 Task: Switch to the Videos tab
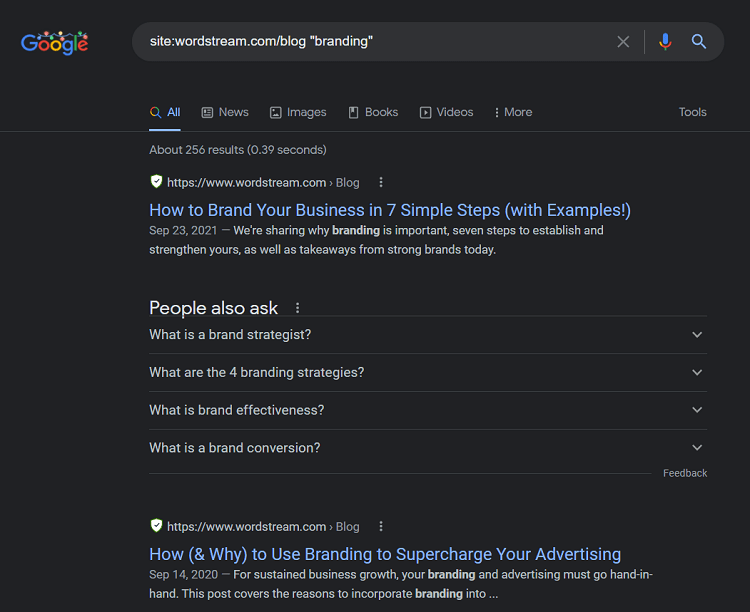click(447, 112)
